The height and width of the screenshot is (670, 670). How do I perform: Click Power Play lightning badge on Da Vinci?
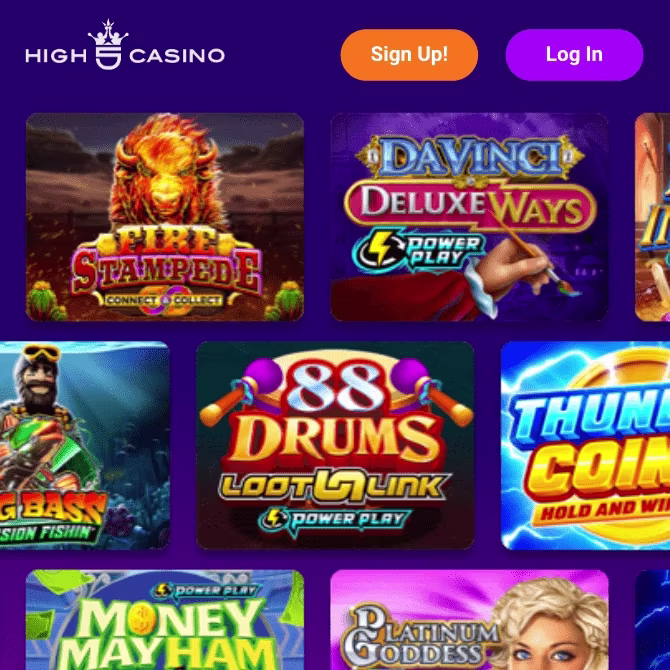point(418,251)
